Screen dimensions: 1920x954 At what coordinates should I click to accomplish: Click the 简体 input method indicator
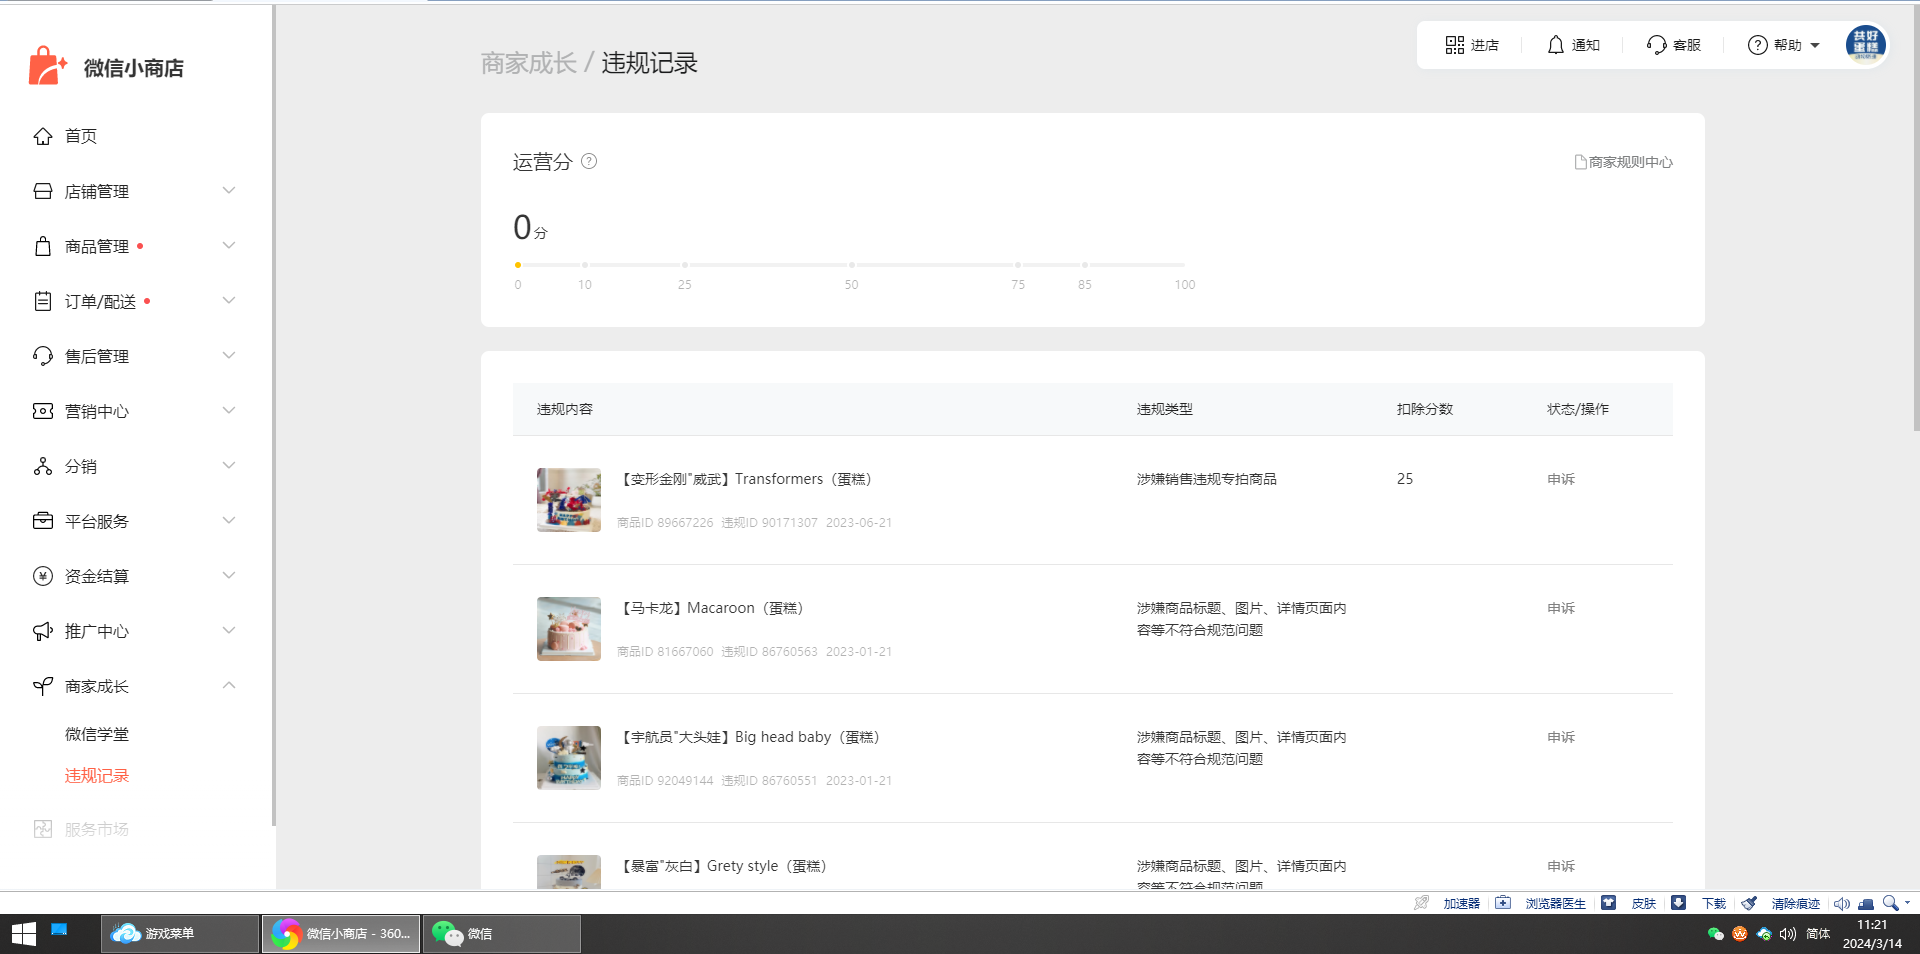click(1818, 934)
